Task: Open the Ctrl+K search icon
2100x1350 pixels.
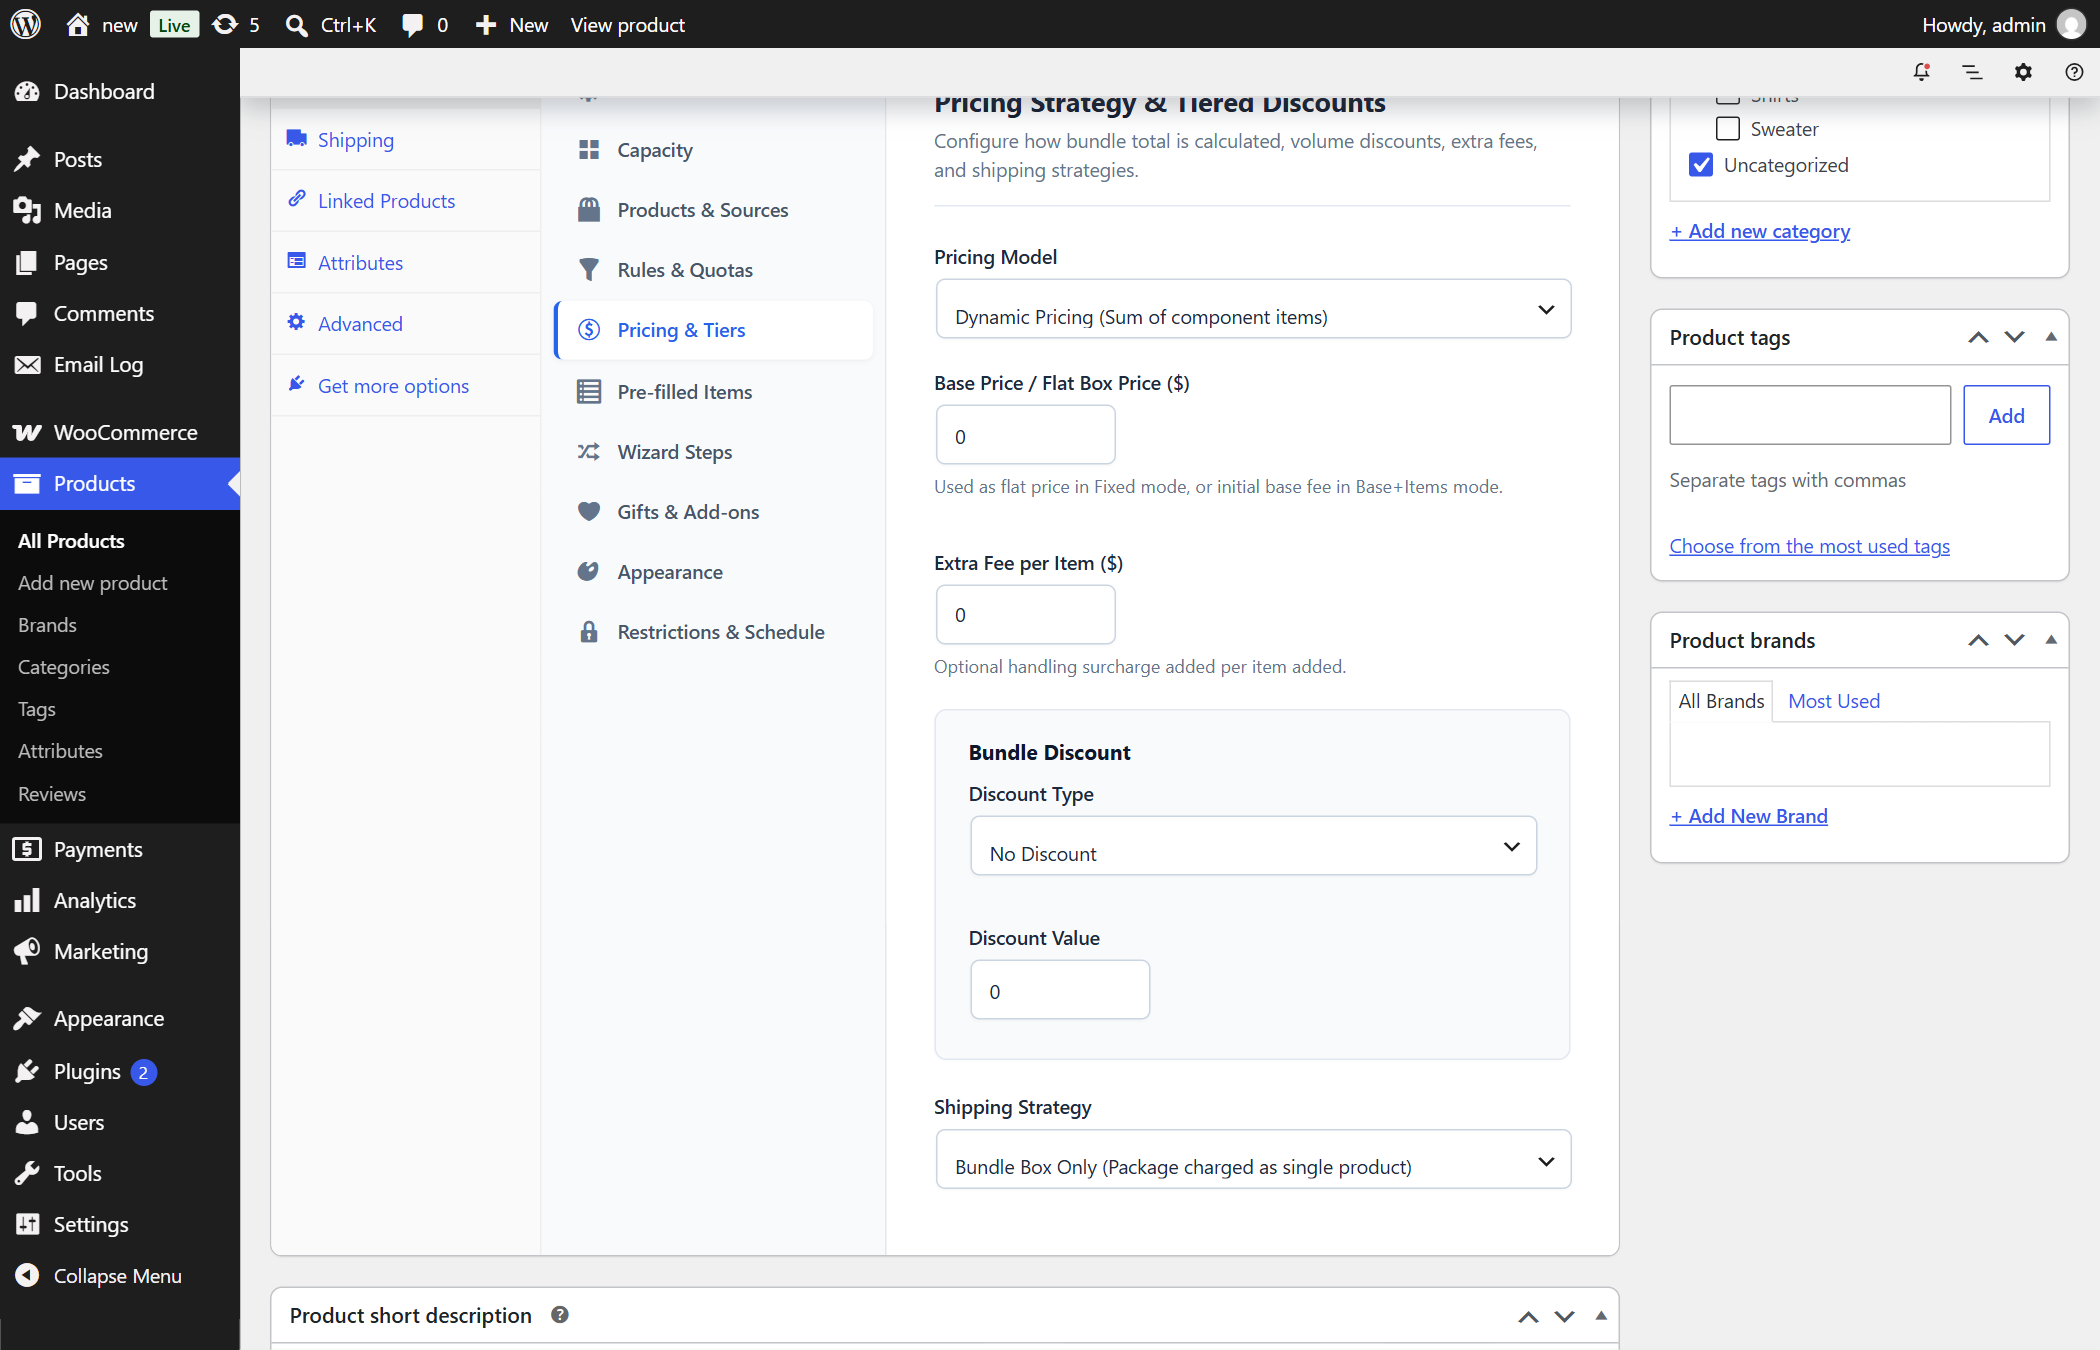Action: point(296,25)
